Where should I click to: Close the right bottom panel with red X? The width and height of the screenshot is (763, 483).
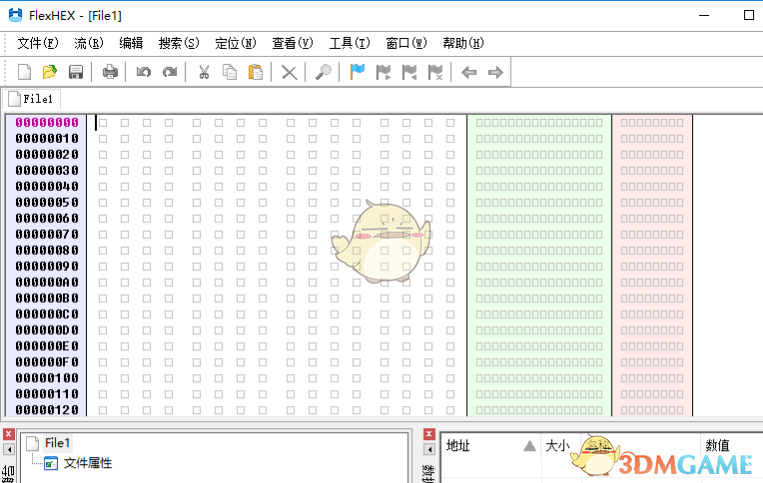click(x=429, y=434)
